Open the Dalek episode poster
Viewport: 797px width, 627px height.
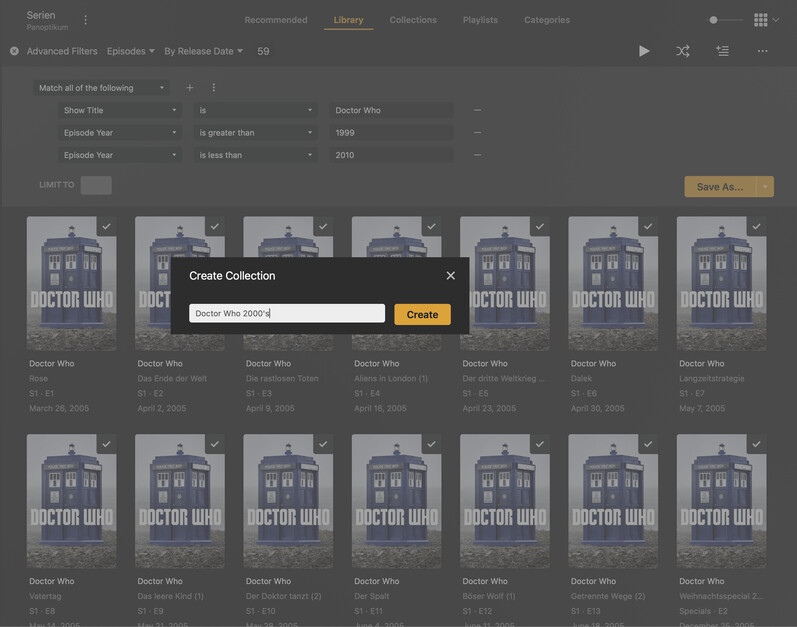point(613,284)
